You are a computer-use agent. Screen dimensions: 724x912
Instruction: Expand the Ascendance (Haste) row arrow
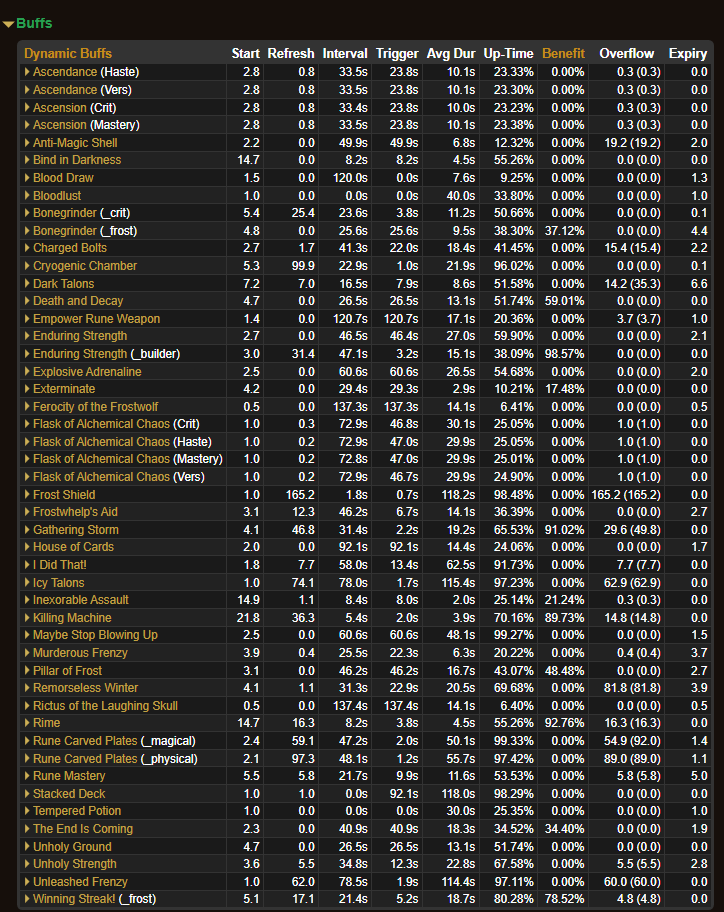(x=27, y=72)
